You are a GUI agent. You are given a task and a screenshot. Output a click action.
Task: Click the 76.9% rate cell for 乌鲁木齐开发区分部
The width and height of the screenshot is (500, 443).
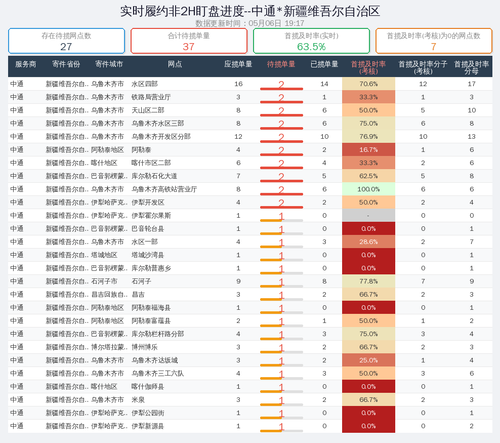[x=368, y=137]
